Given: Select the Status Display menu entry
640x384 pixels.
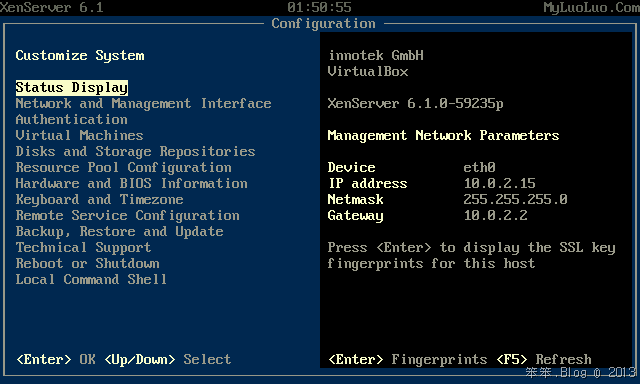Looking at the screenshot, I should pos(72,88).
